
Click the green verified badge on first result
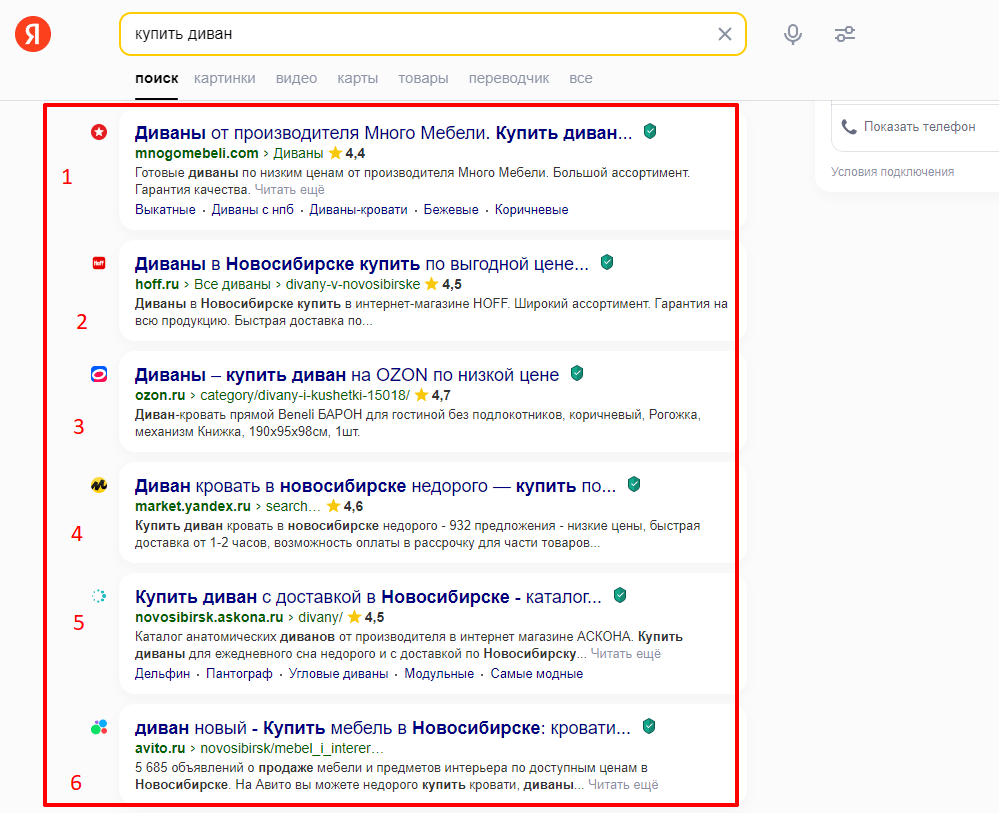point(650,130)
